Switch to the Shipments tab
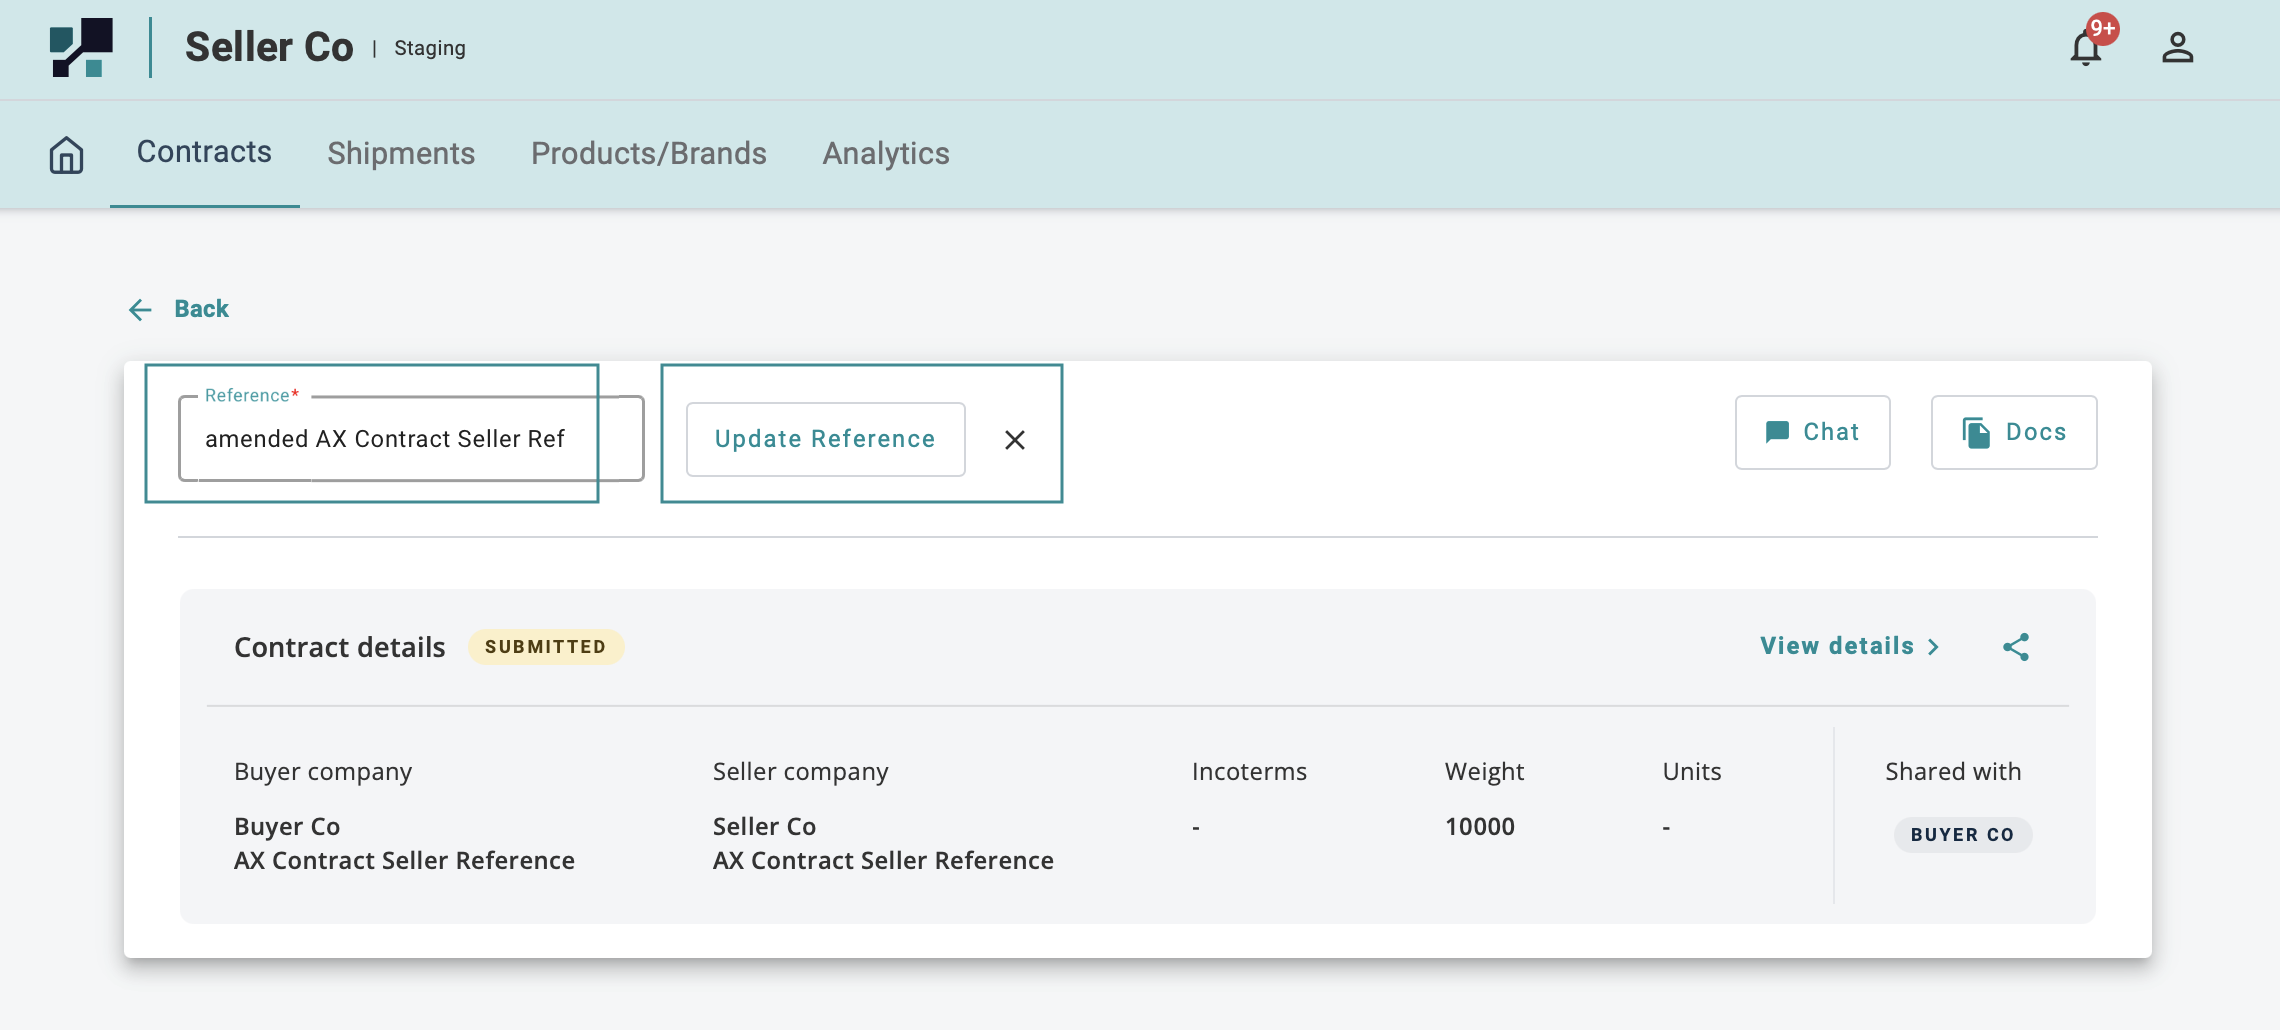Viewport: 2280px width, 1030px height. (x=401, y=154)
